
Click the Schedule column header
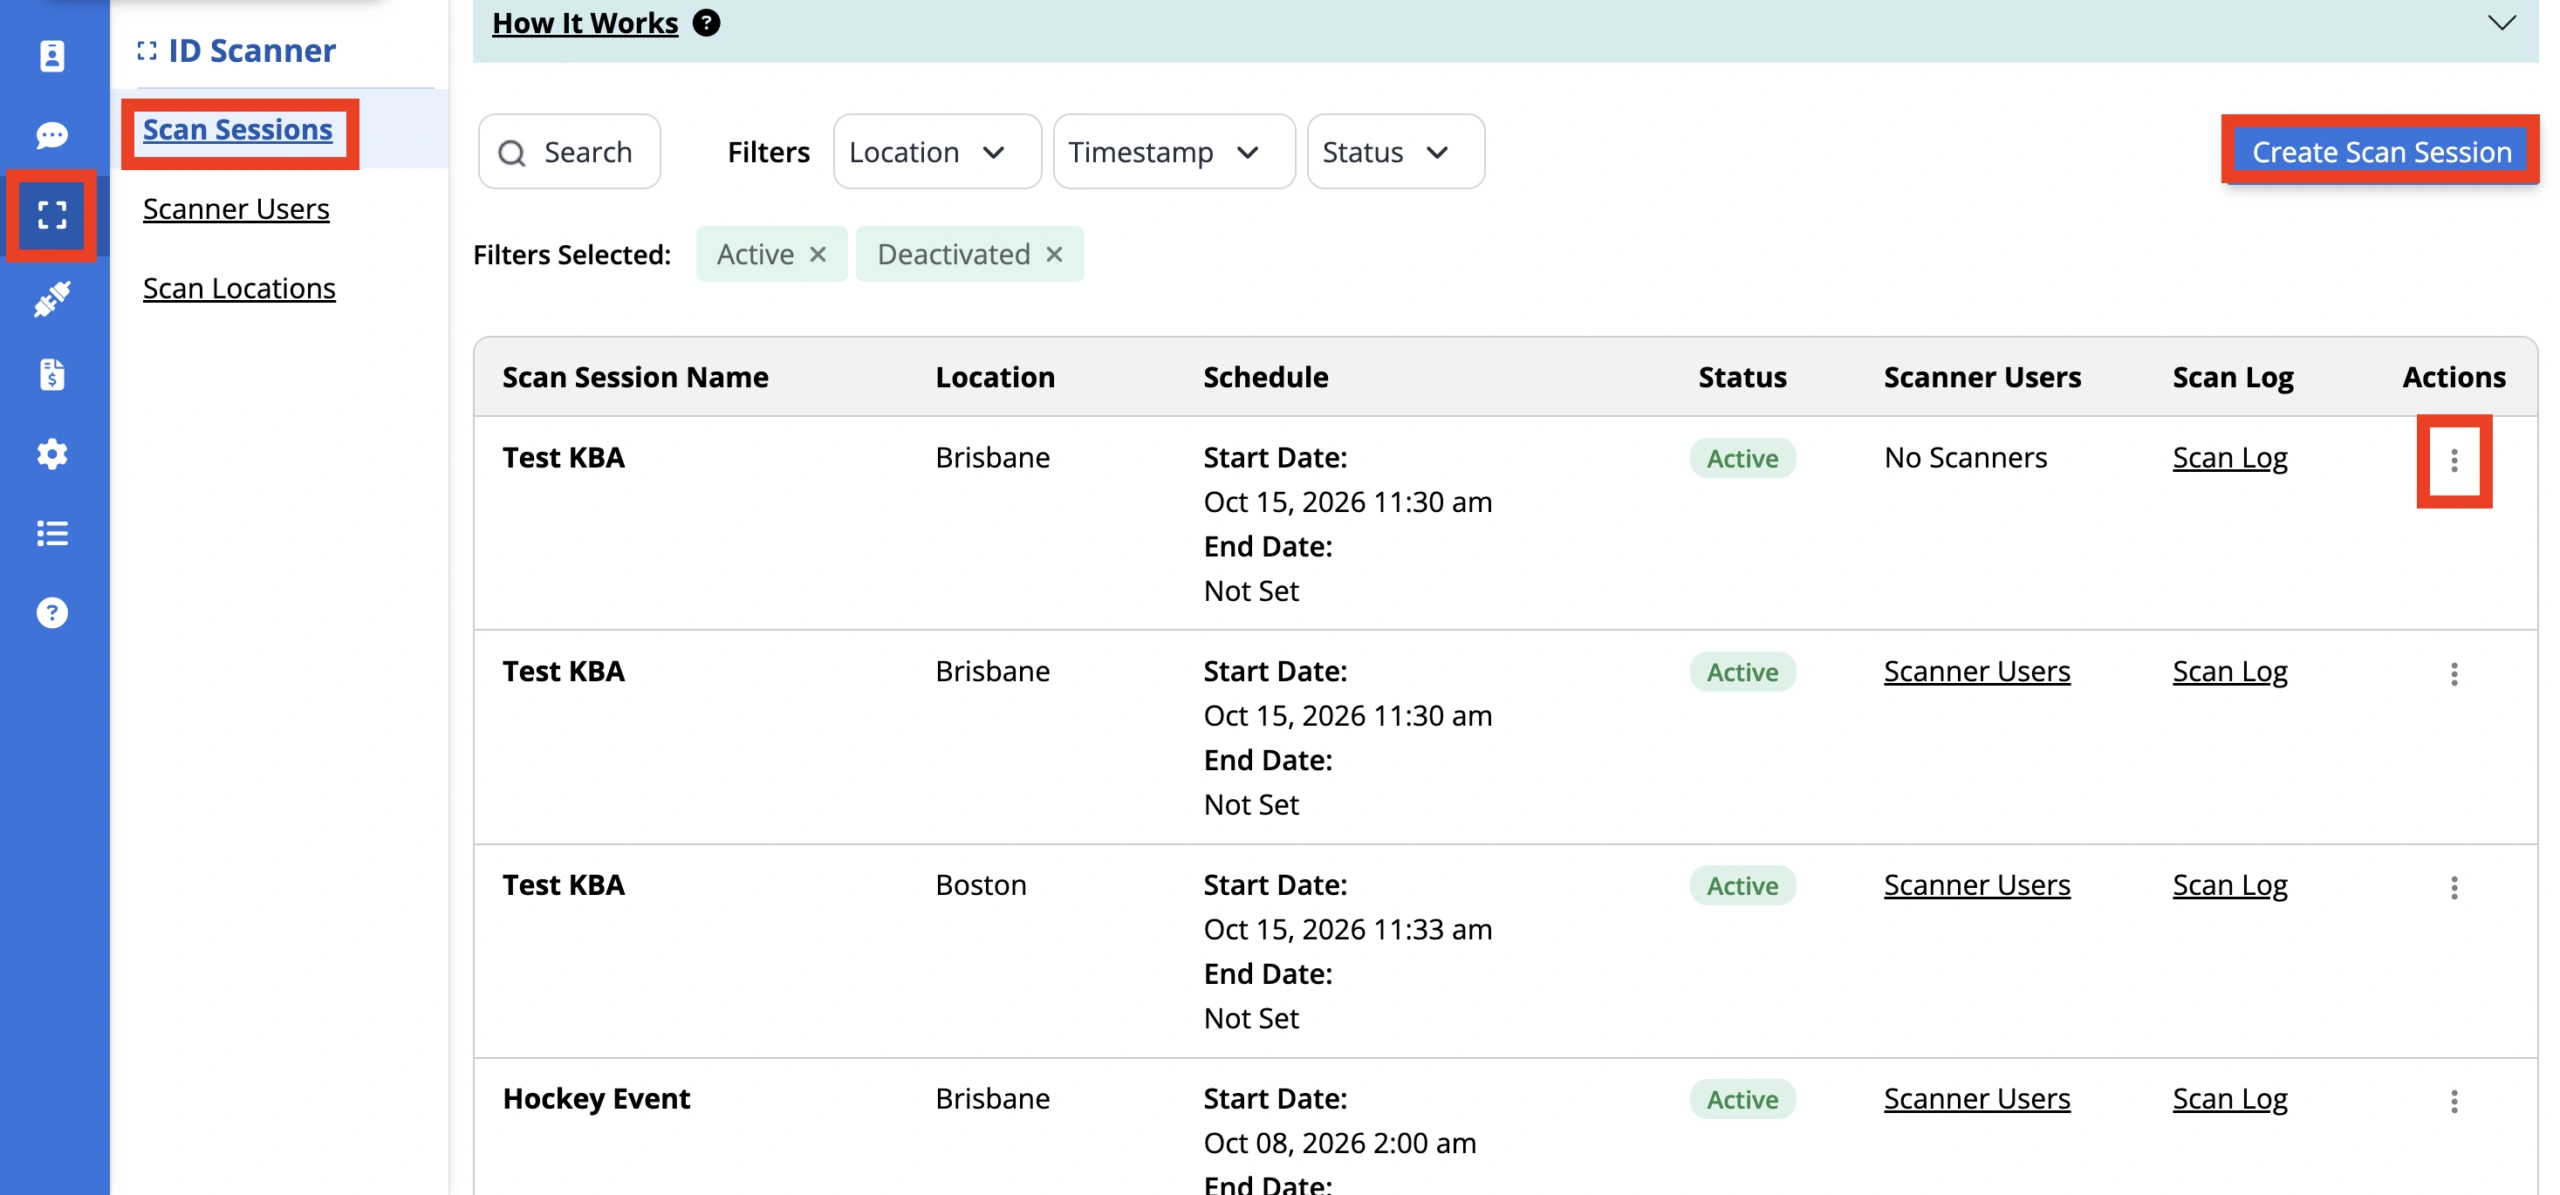(x=1265, y=377)
